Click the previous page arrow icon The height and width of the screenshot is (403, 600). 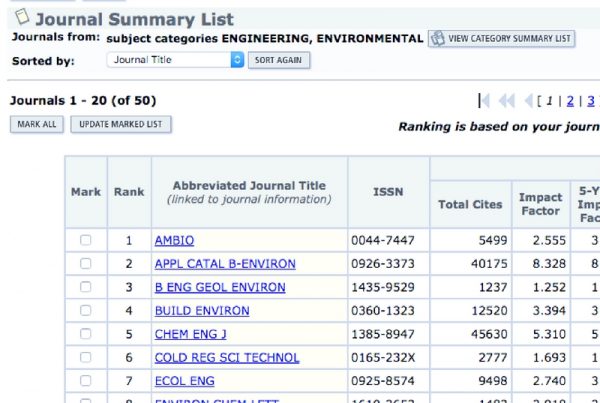click(x=527, y=100)
